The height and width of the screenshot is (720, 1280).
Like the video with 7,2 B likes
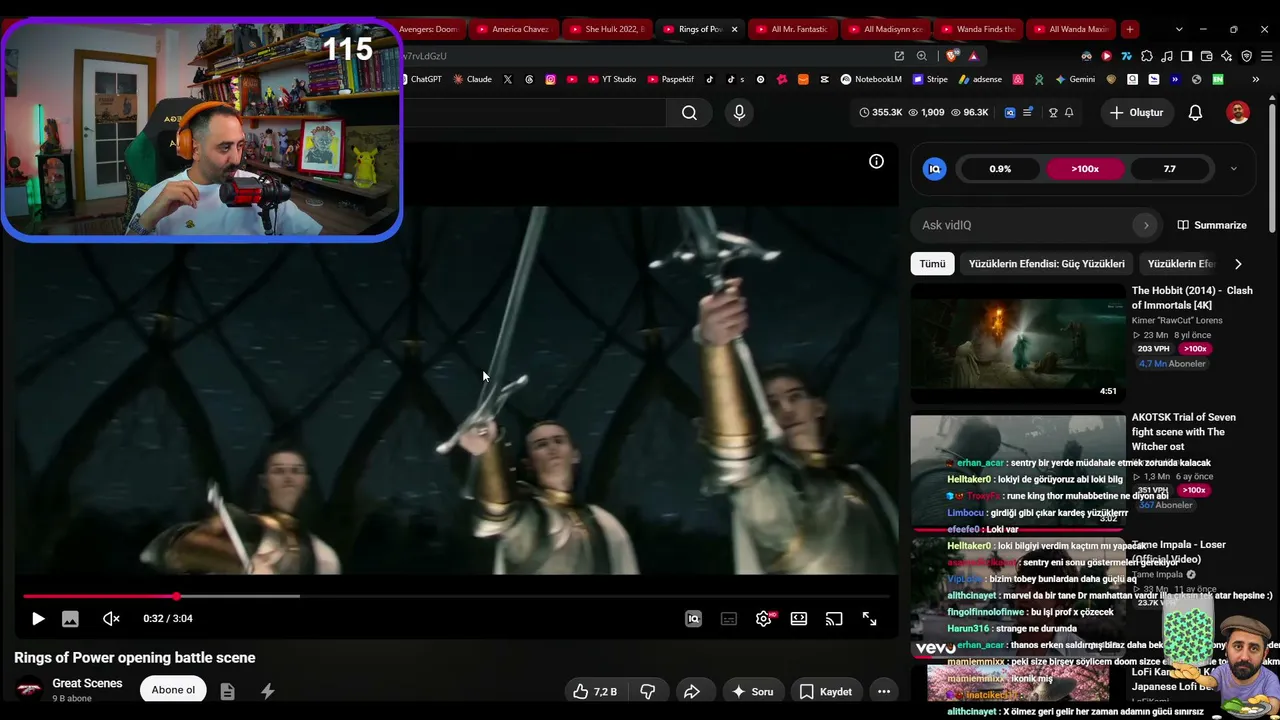click(595, 691)
